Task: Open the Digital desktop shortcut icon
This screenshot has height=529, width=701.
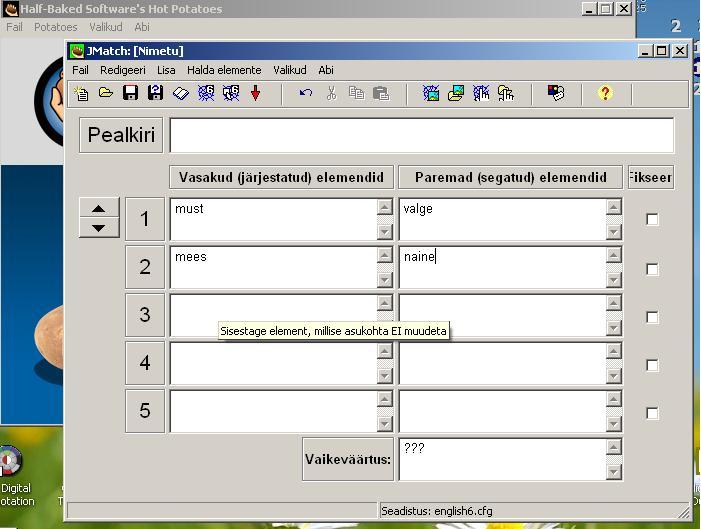Action: (11, 460)
